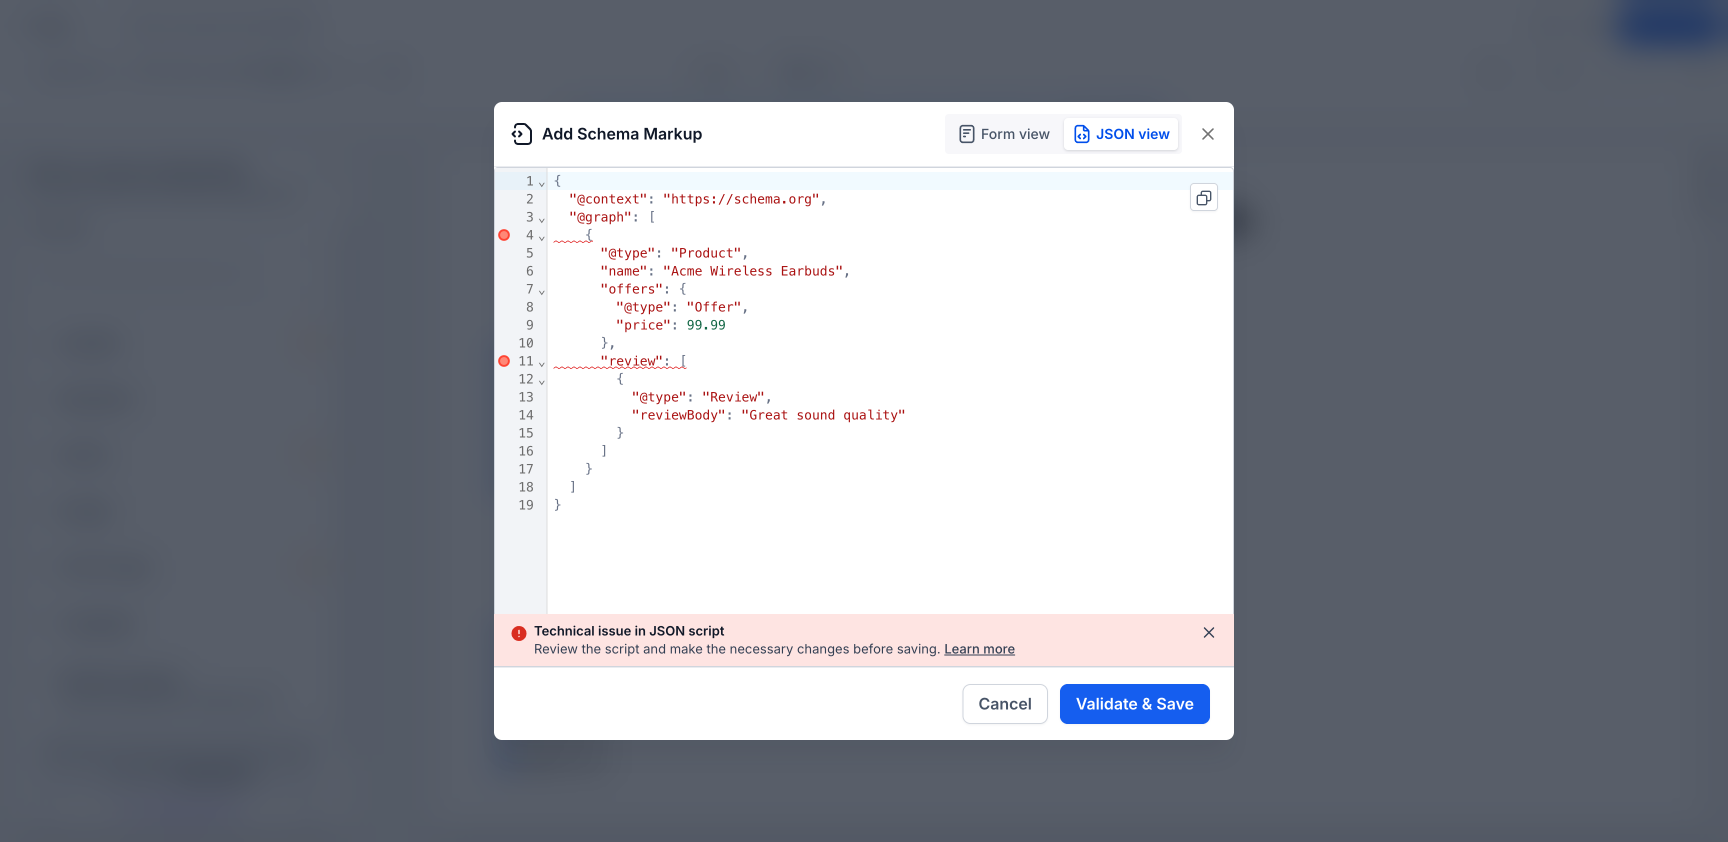This screenshot has height=842, width=1728.
Task: Click "Technical issue in JSON script" heading
Action: [x=629, y=631]
